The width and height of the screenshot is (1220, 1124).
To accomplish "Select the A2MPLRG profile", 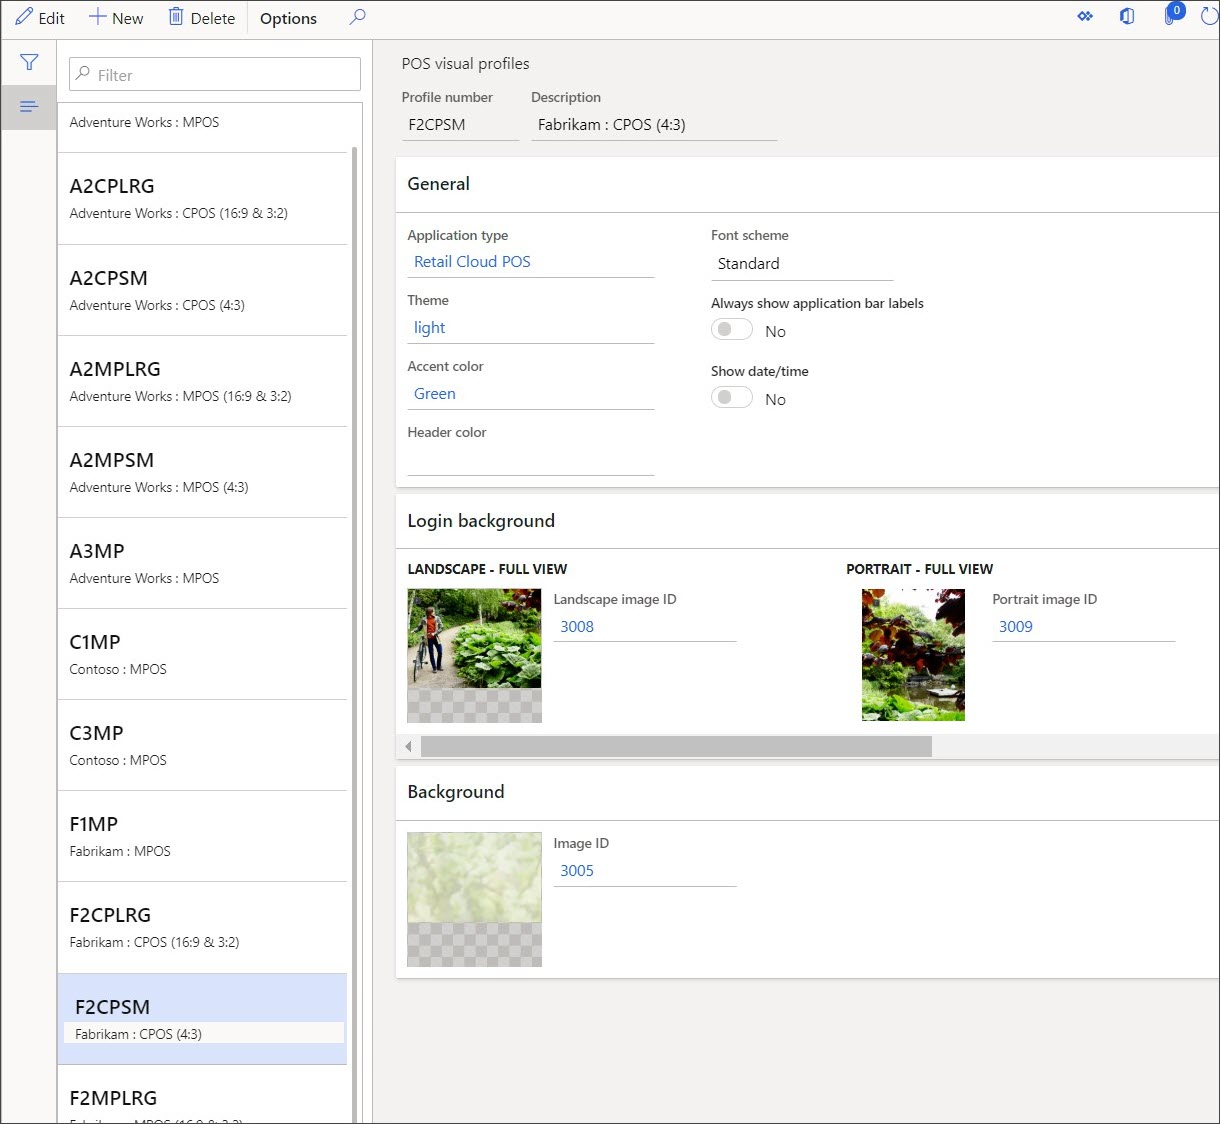I will [x=202, y=381].
